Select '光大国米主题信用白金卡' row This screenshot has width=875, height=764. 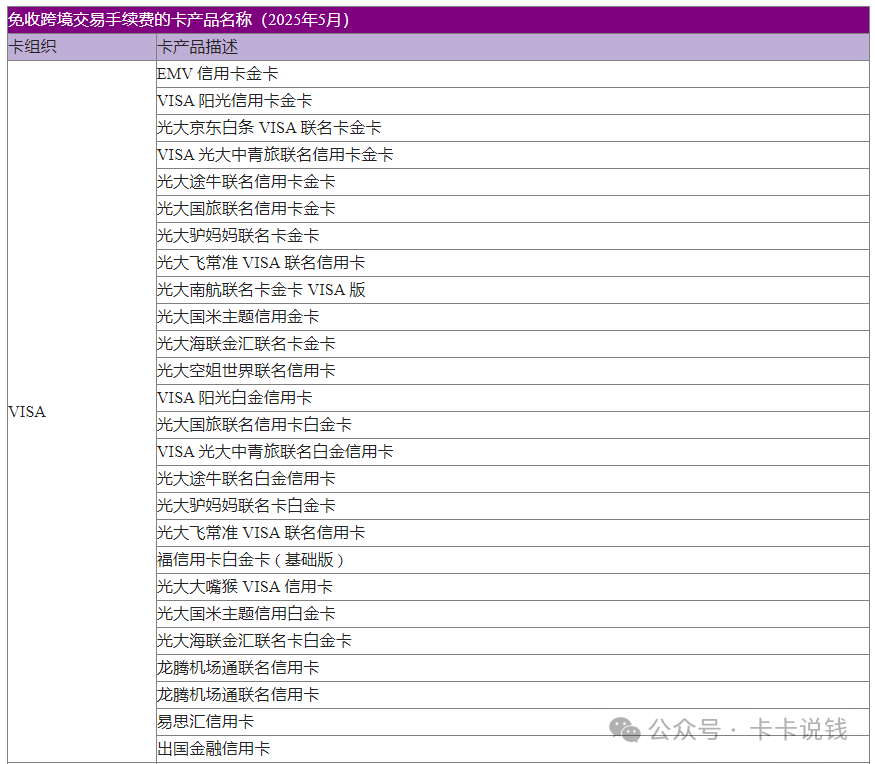coord(512,614)
